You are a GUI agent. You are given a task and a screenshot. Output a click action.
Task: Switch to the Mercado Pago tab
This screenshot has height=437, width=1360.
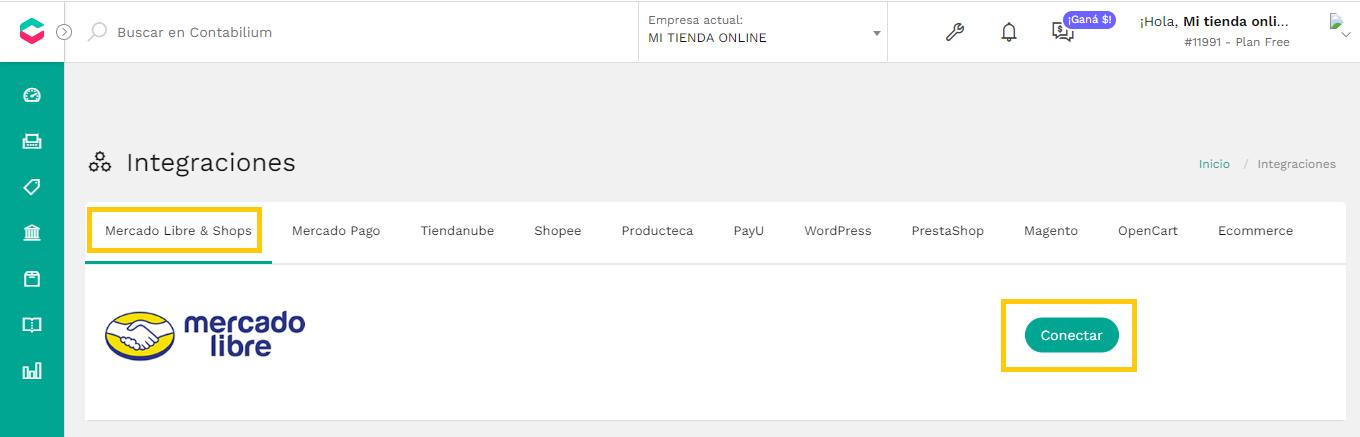coord(336,231)
